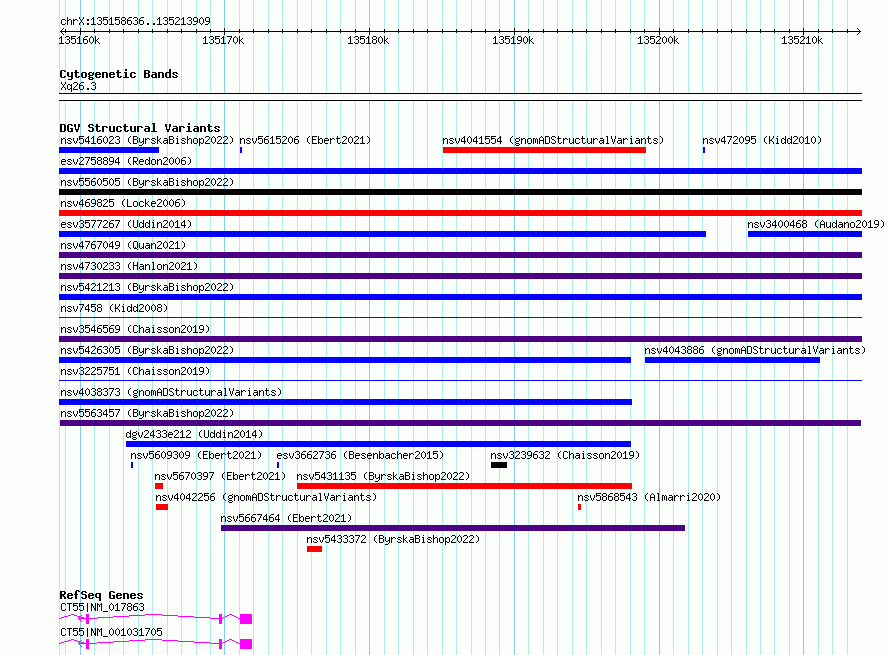The image size is (890, 655).
Task: Open the nsv4042256 gnomADStructuralVariants label
Action: 266,497
